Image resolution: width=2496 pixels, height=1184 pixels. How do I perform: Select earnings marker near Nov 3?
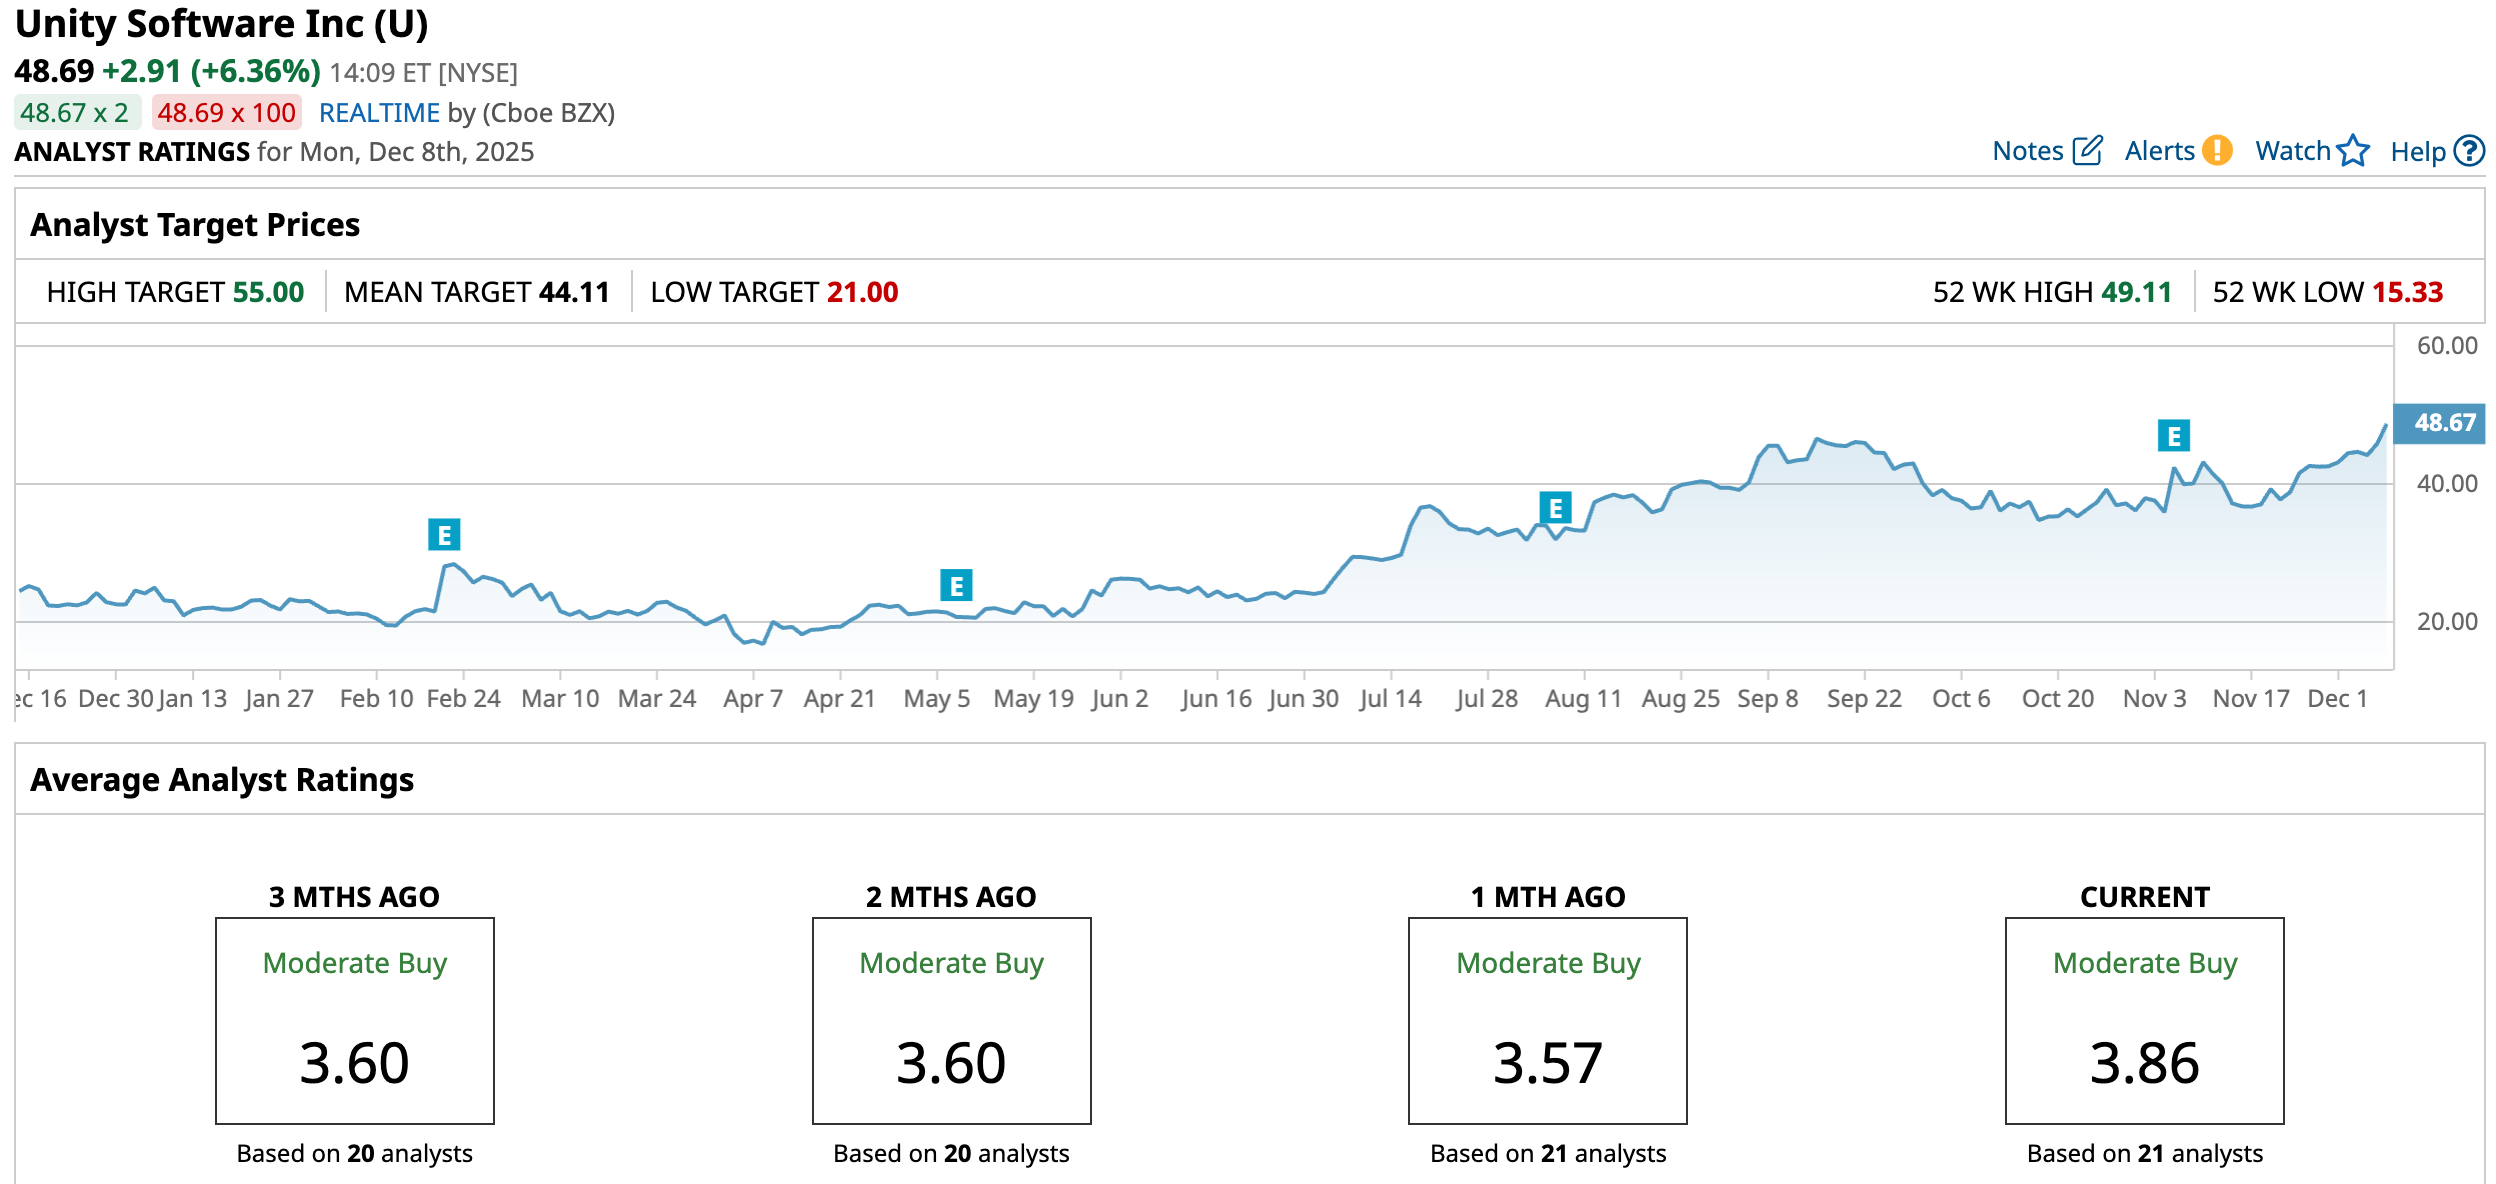click(x=2173, y=435)
